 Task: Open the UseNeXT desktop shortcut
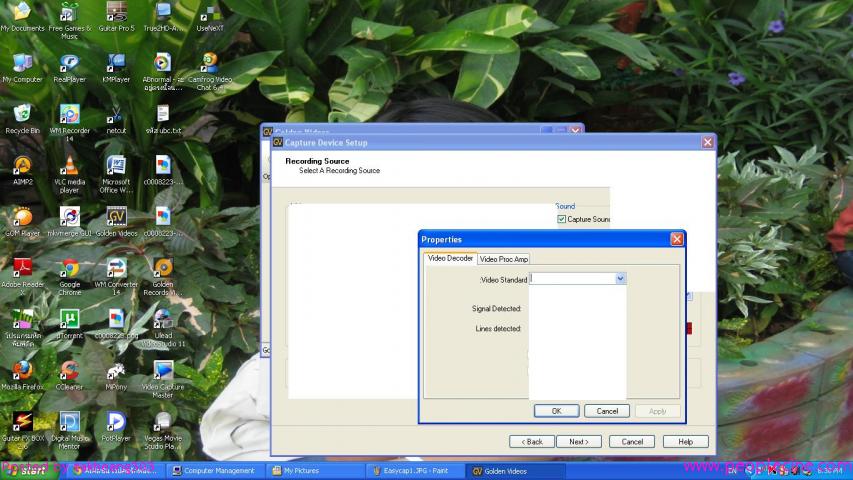pyautogui.click(x=209, y=16)
